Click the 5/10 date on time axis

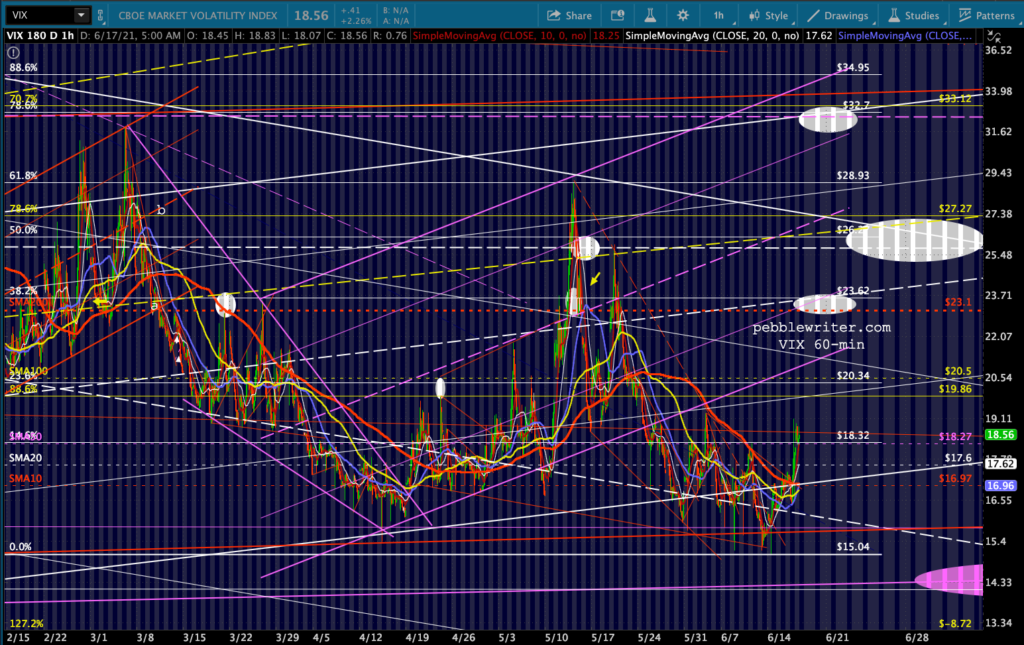[556, 637]
